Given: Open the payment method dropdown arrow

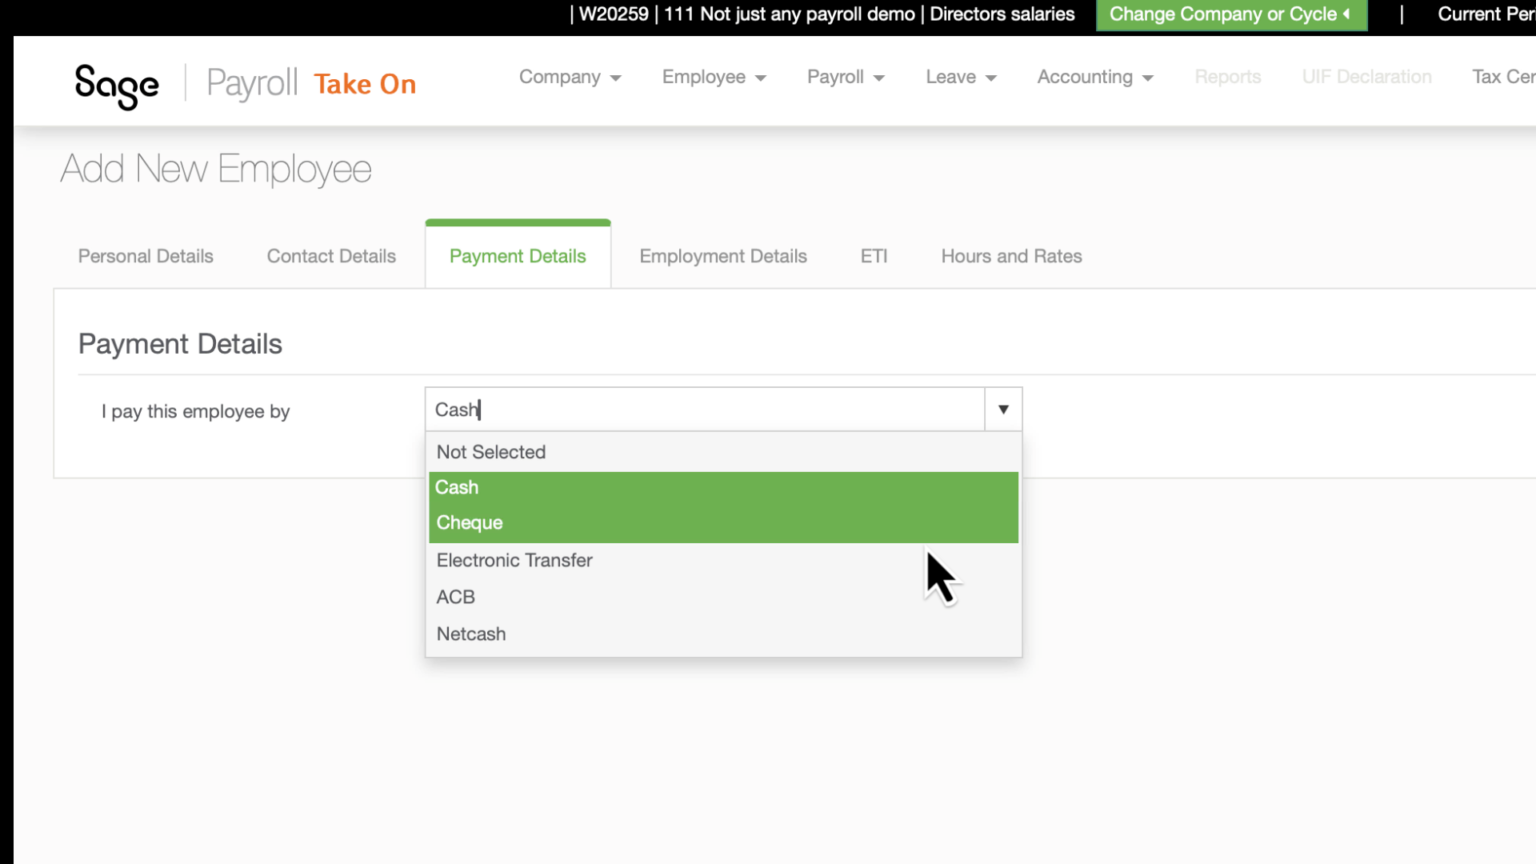Looking at the screenshot, I should click(1002, 409).
